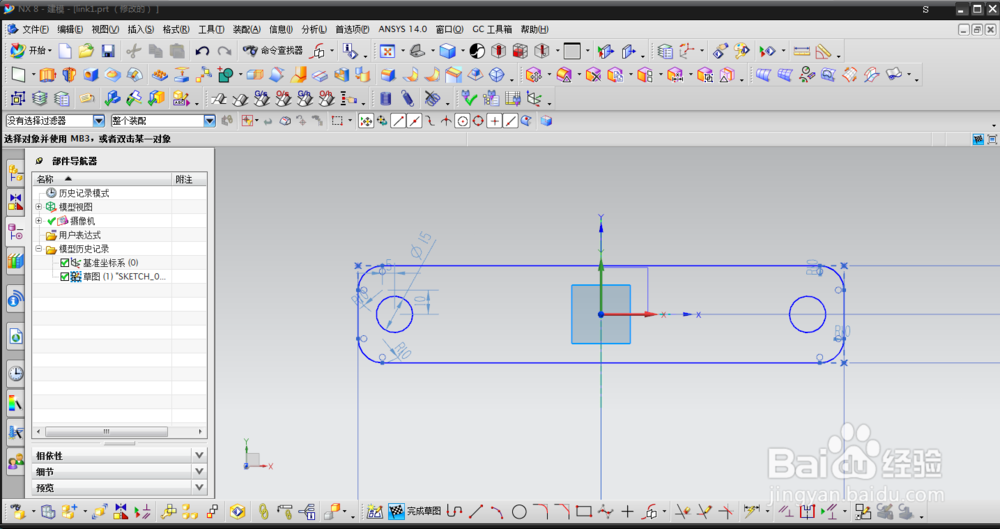
Task: Open the Roles sidebar tab
Action: tap(15, 461)
